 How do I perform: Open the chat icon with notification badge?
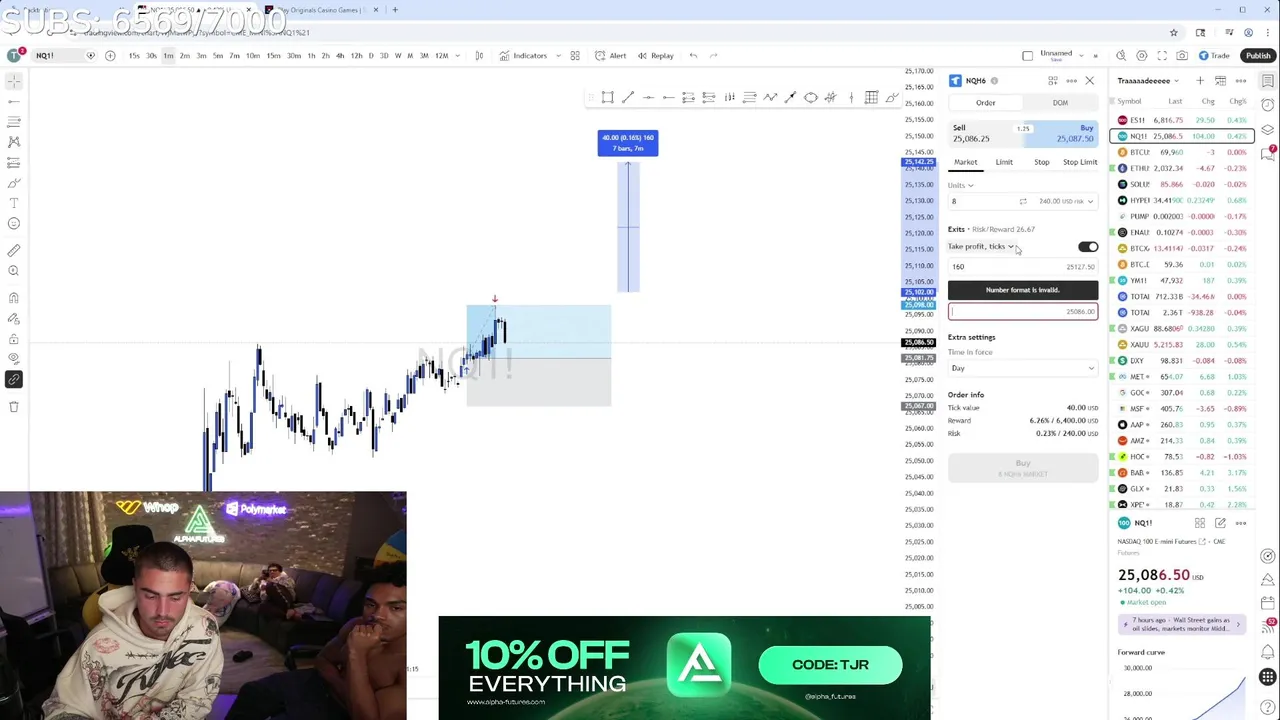coord(1268,152)
